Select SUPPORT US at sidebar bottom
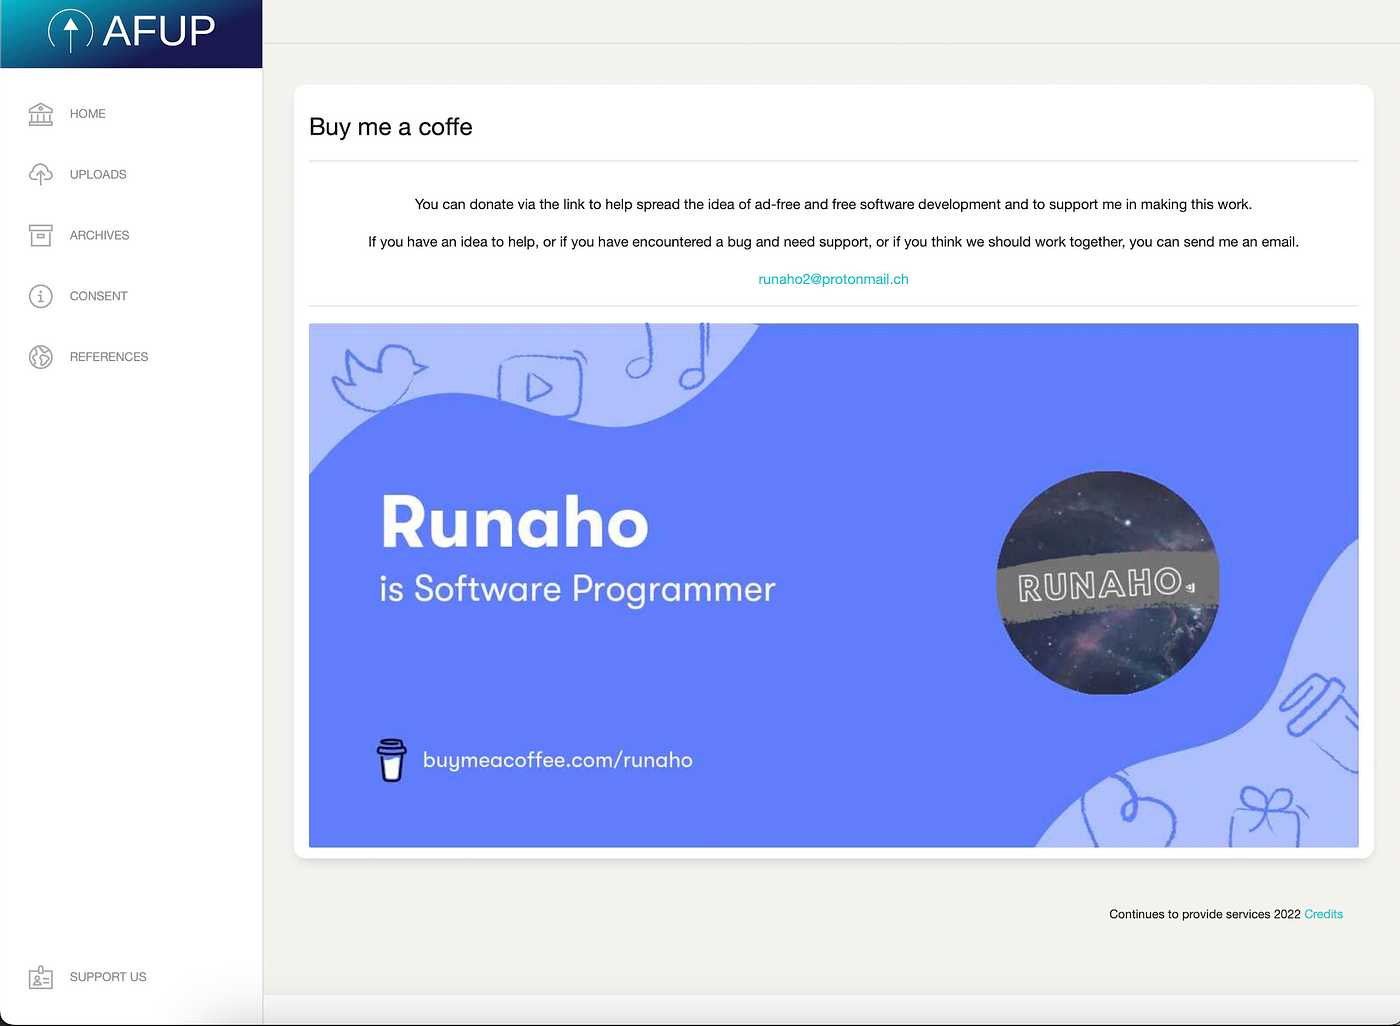 click(x=108, y=977)
